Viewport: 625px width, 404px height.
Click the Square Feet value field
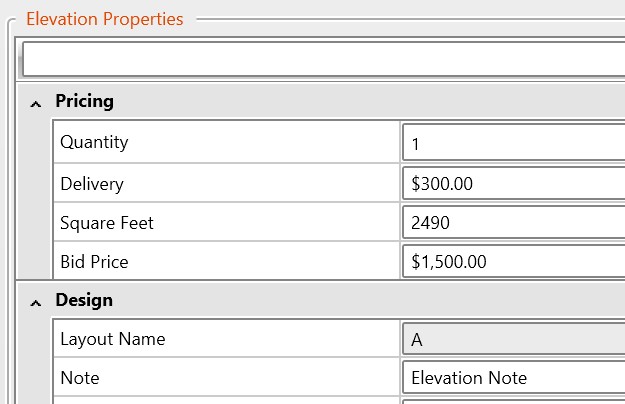click(514, 223)
